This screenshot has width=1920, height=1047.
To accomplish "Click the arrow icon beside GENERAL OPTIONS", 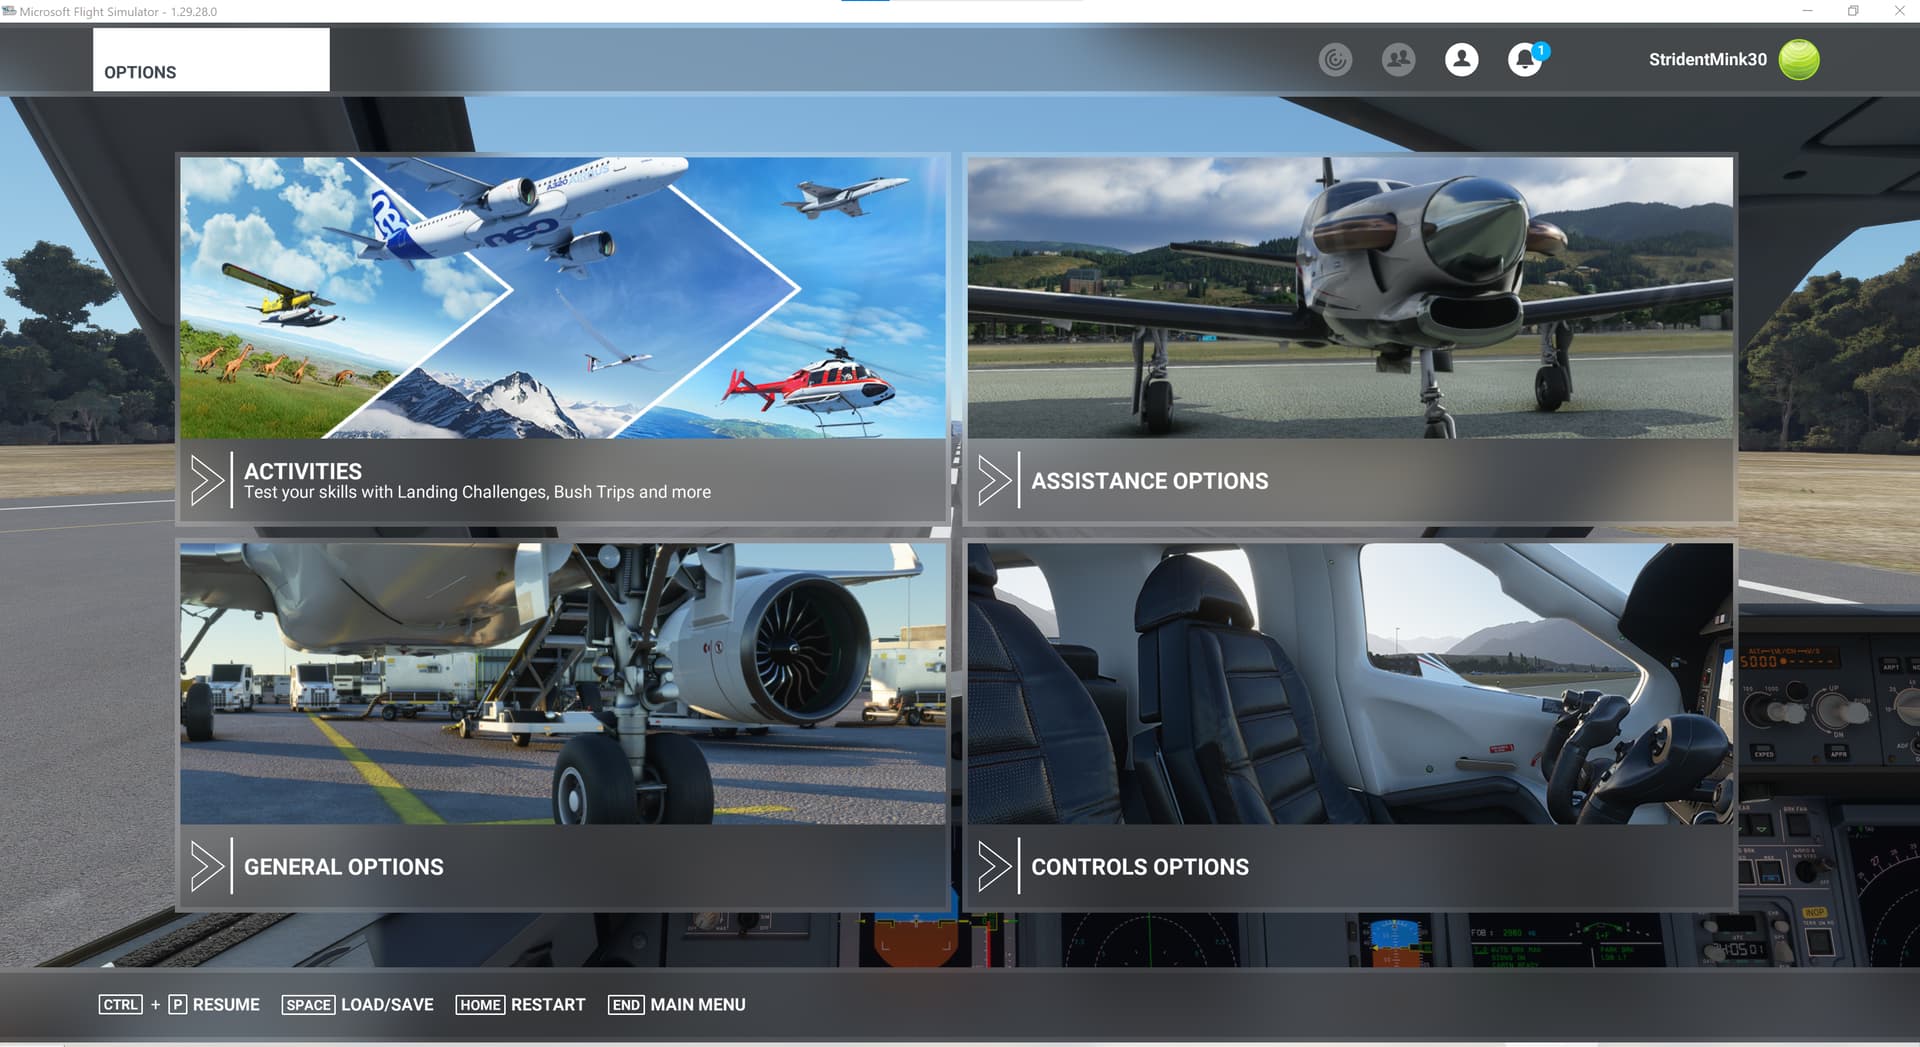I will pyautogui.click(x=208, y=866).
